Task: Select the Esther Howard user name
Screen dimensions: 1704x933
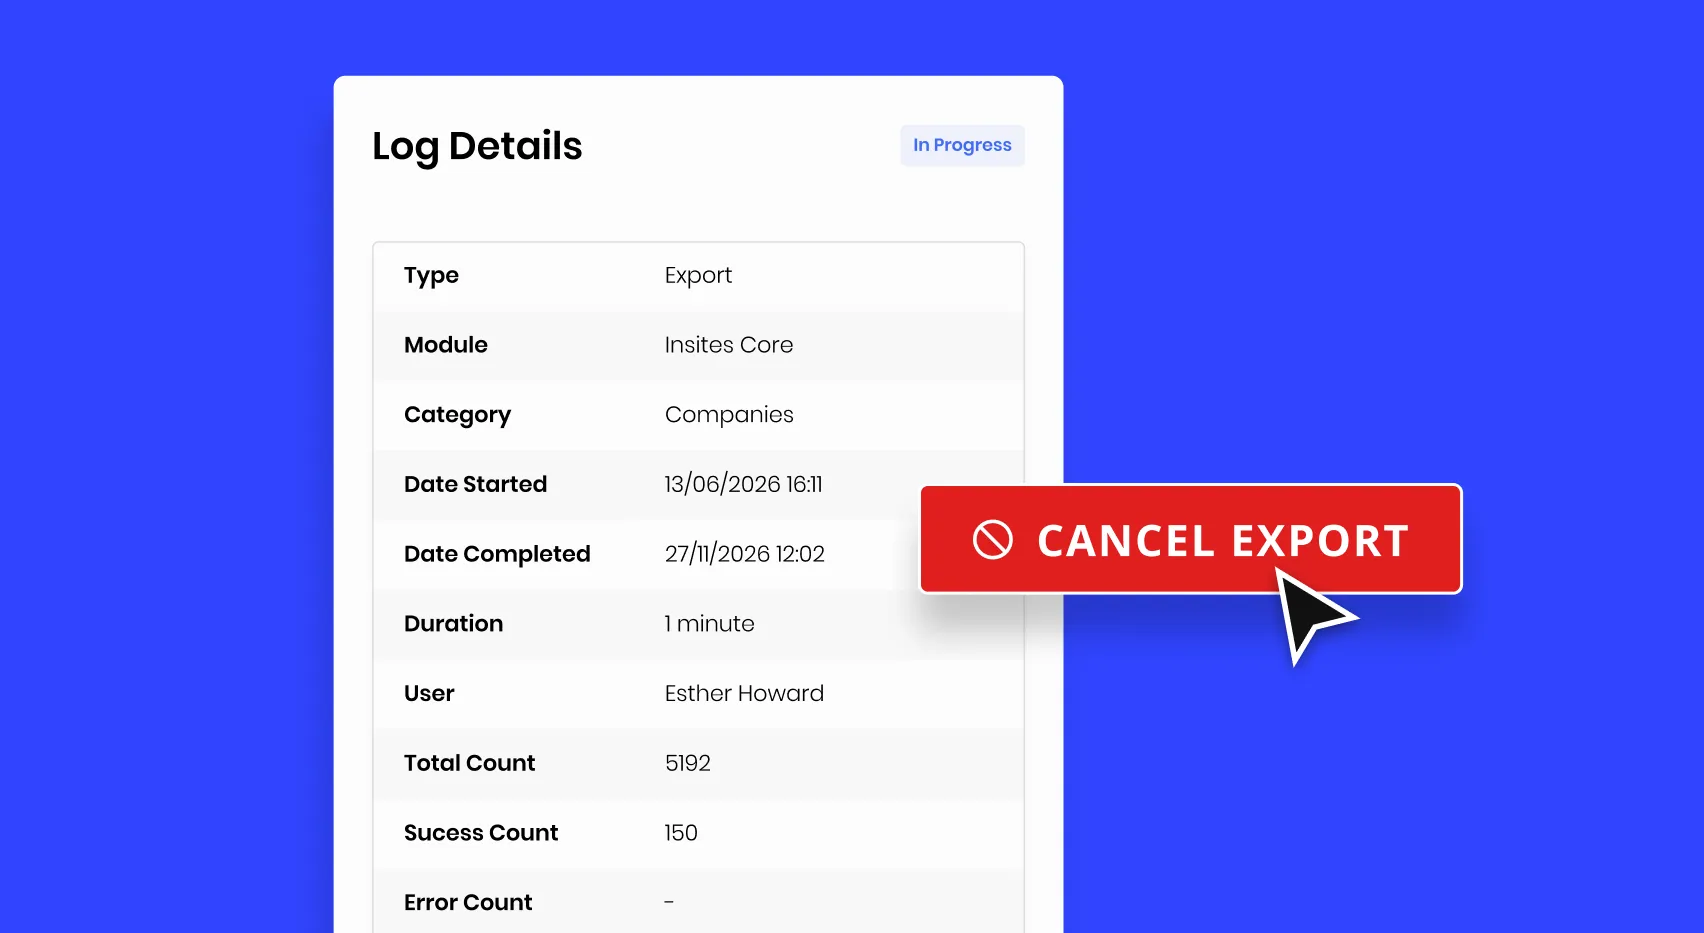Action: 744,693
